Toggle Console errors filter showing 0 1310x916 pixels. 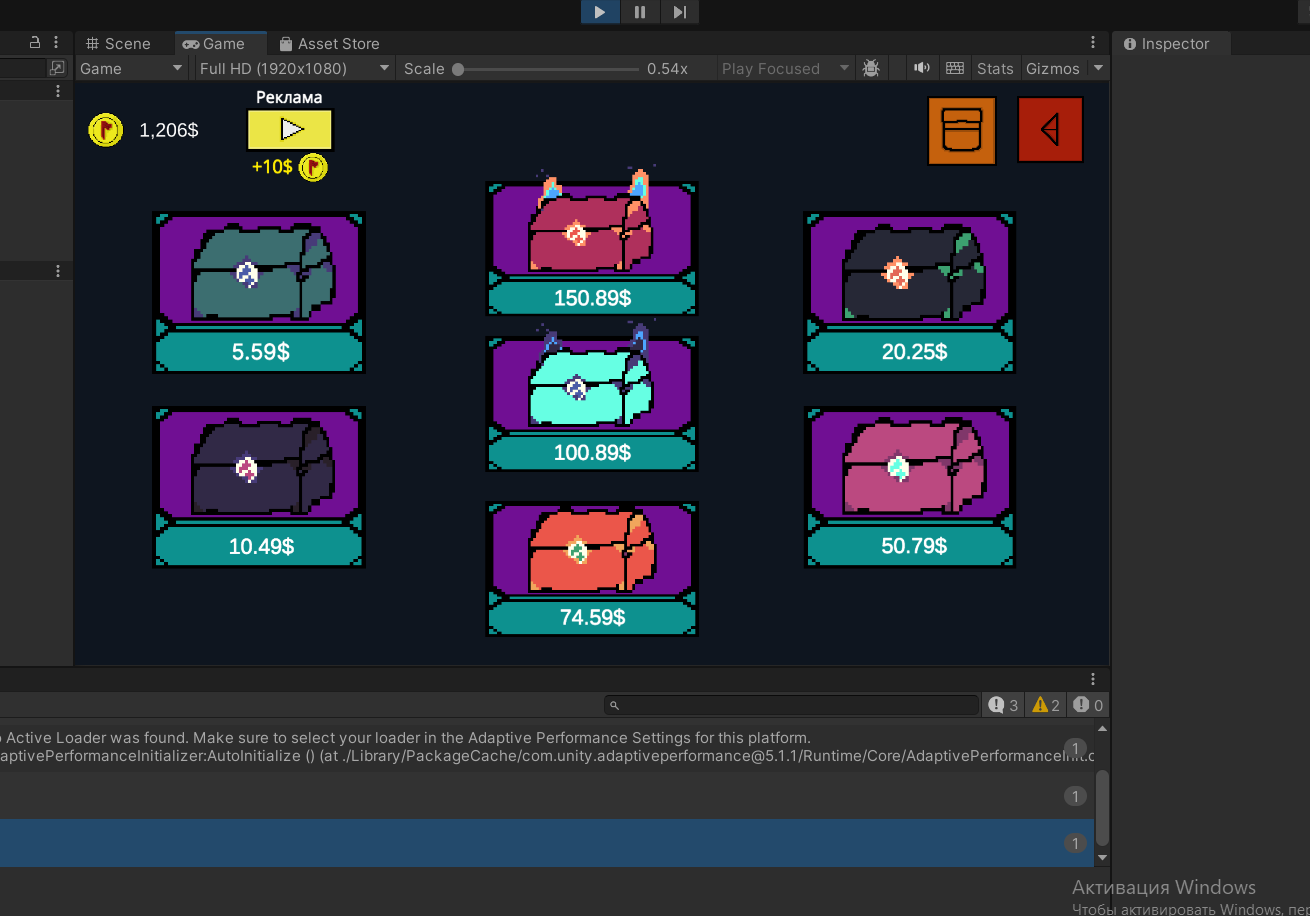tap(1088, 705)
